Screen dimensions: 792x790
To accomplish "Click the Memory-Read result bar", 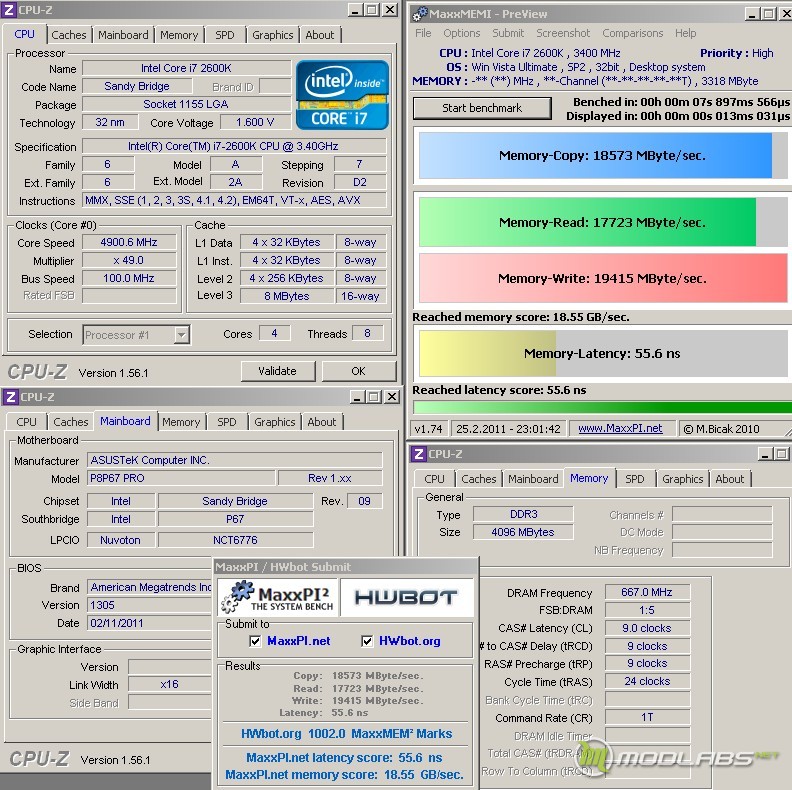I will pos(603,222).
